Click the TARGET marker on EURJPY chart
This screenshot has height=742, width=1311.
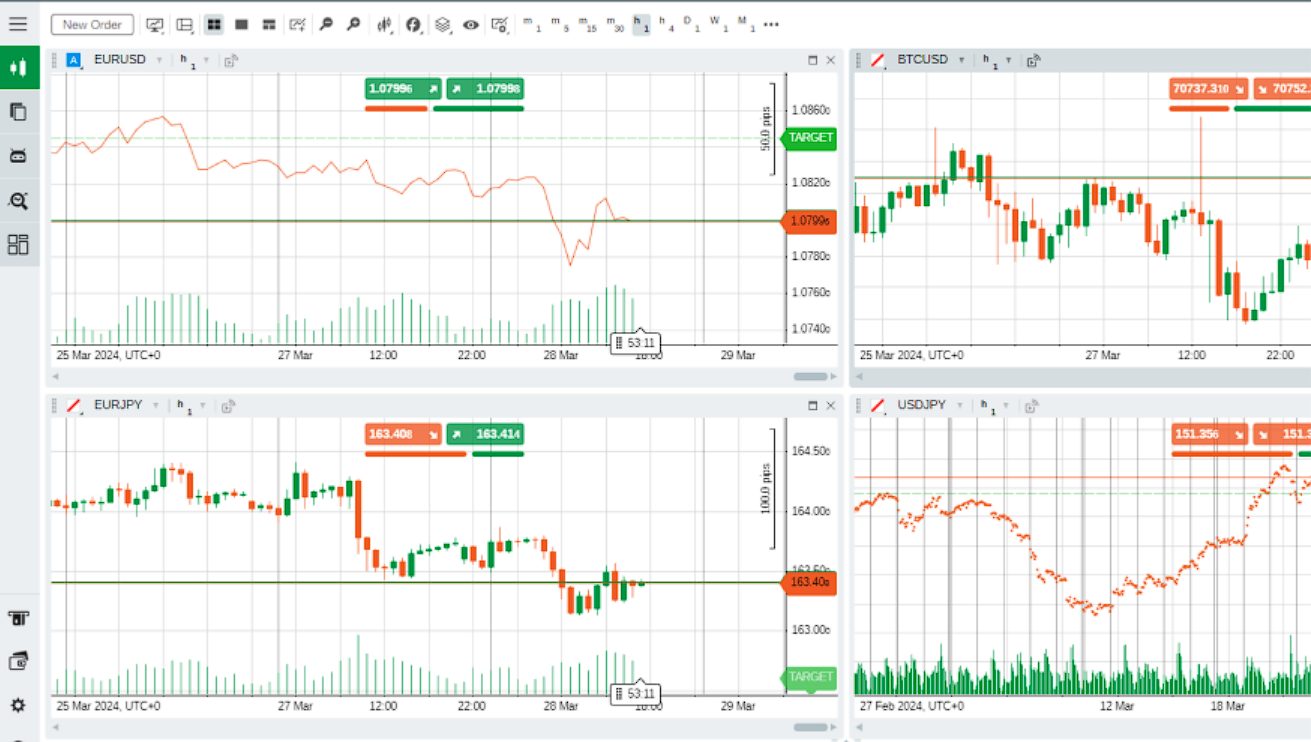(x=808, y=677)
